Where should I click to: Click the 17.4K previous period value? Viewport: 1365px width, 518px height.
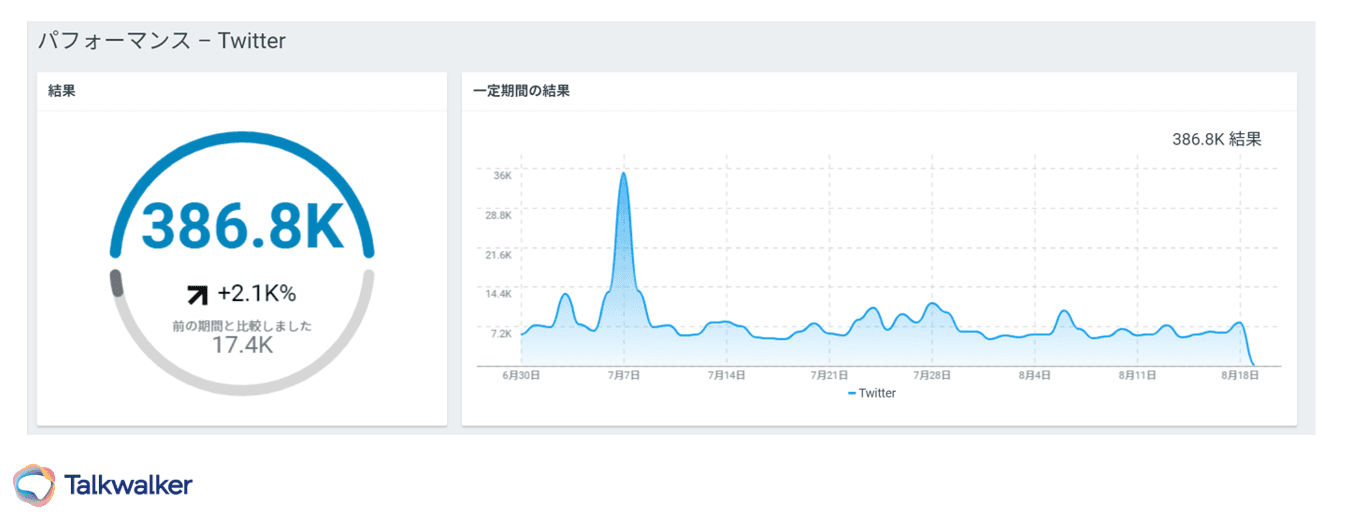coord(242,345)
